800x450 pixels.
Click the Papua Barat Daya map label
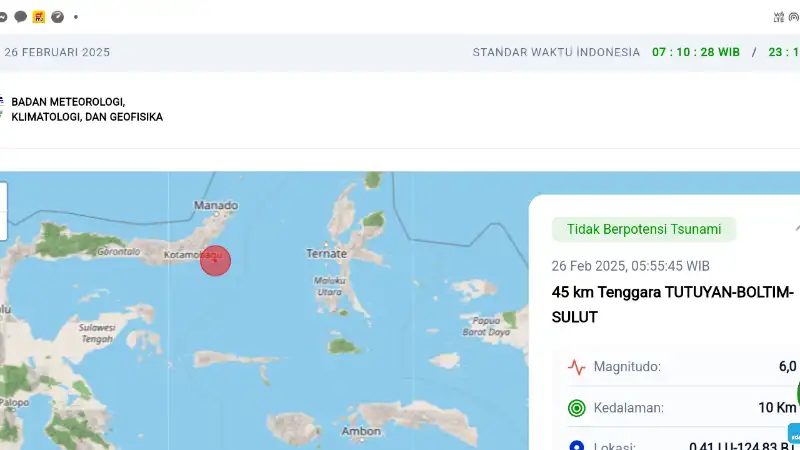pyautogui.click(x=486, y=327)
